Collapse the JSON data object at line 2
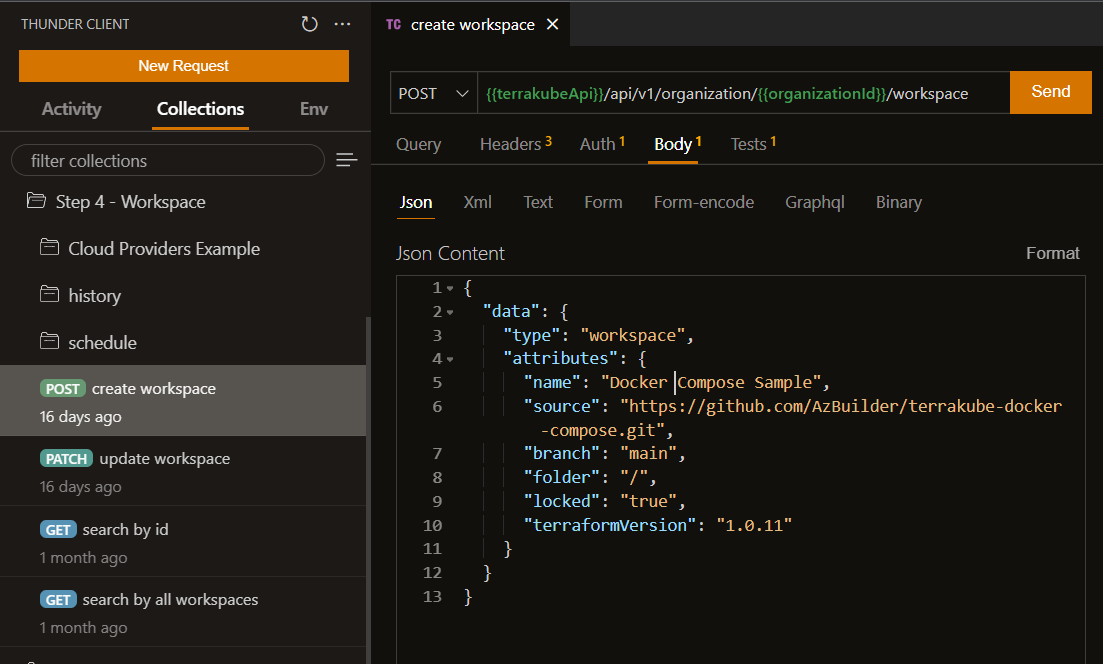1103x664 pixels. [x=450, y=312]
